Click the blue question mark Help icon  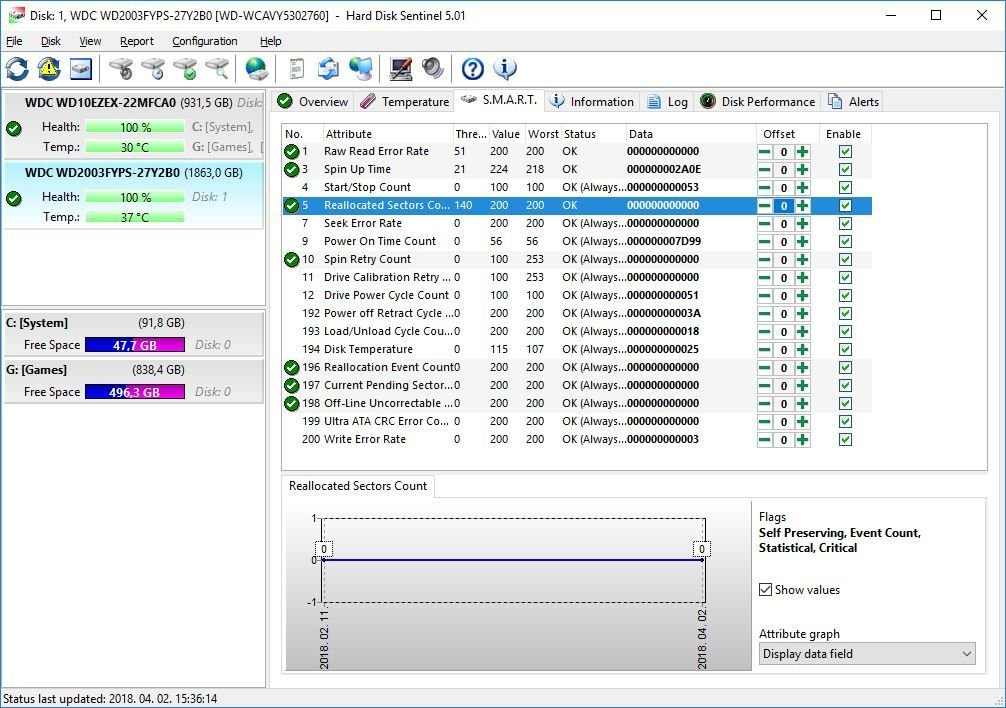coord(472,69)
